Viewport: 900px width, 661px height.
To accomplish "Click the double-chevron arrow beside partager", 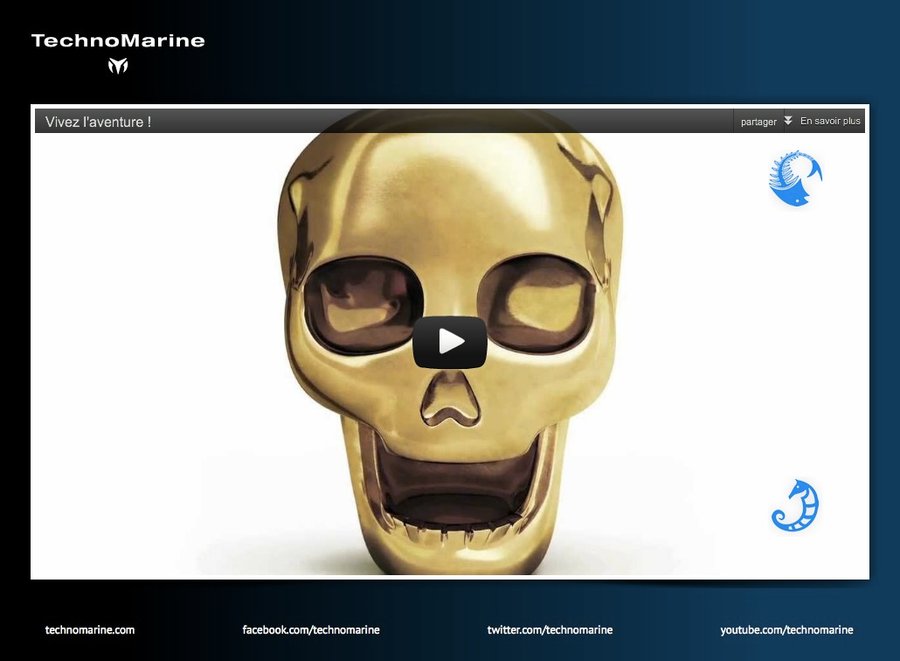I will tap(788, 121).
